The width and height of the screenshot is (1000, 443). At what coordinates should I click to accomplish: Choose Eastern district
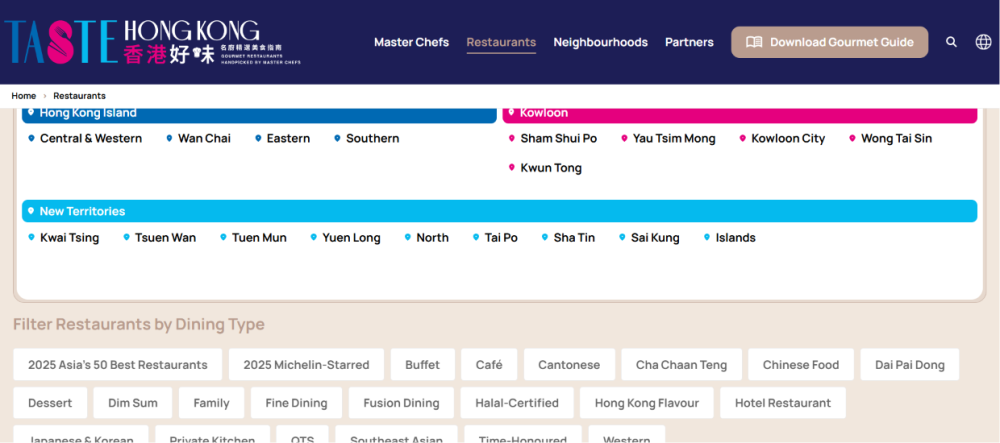(x=283, y=138)
